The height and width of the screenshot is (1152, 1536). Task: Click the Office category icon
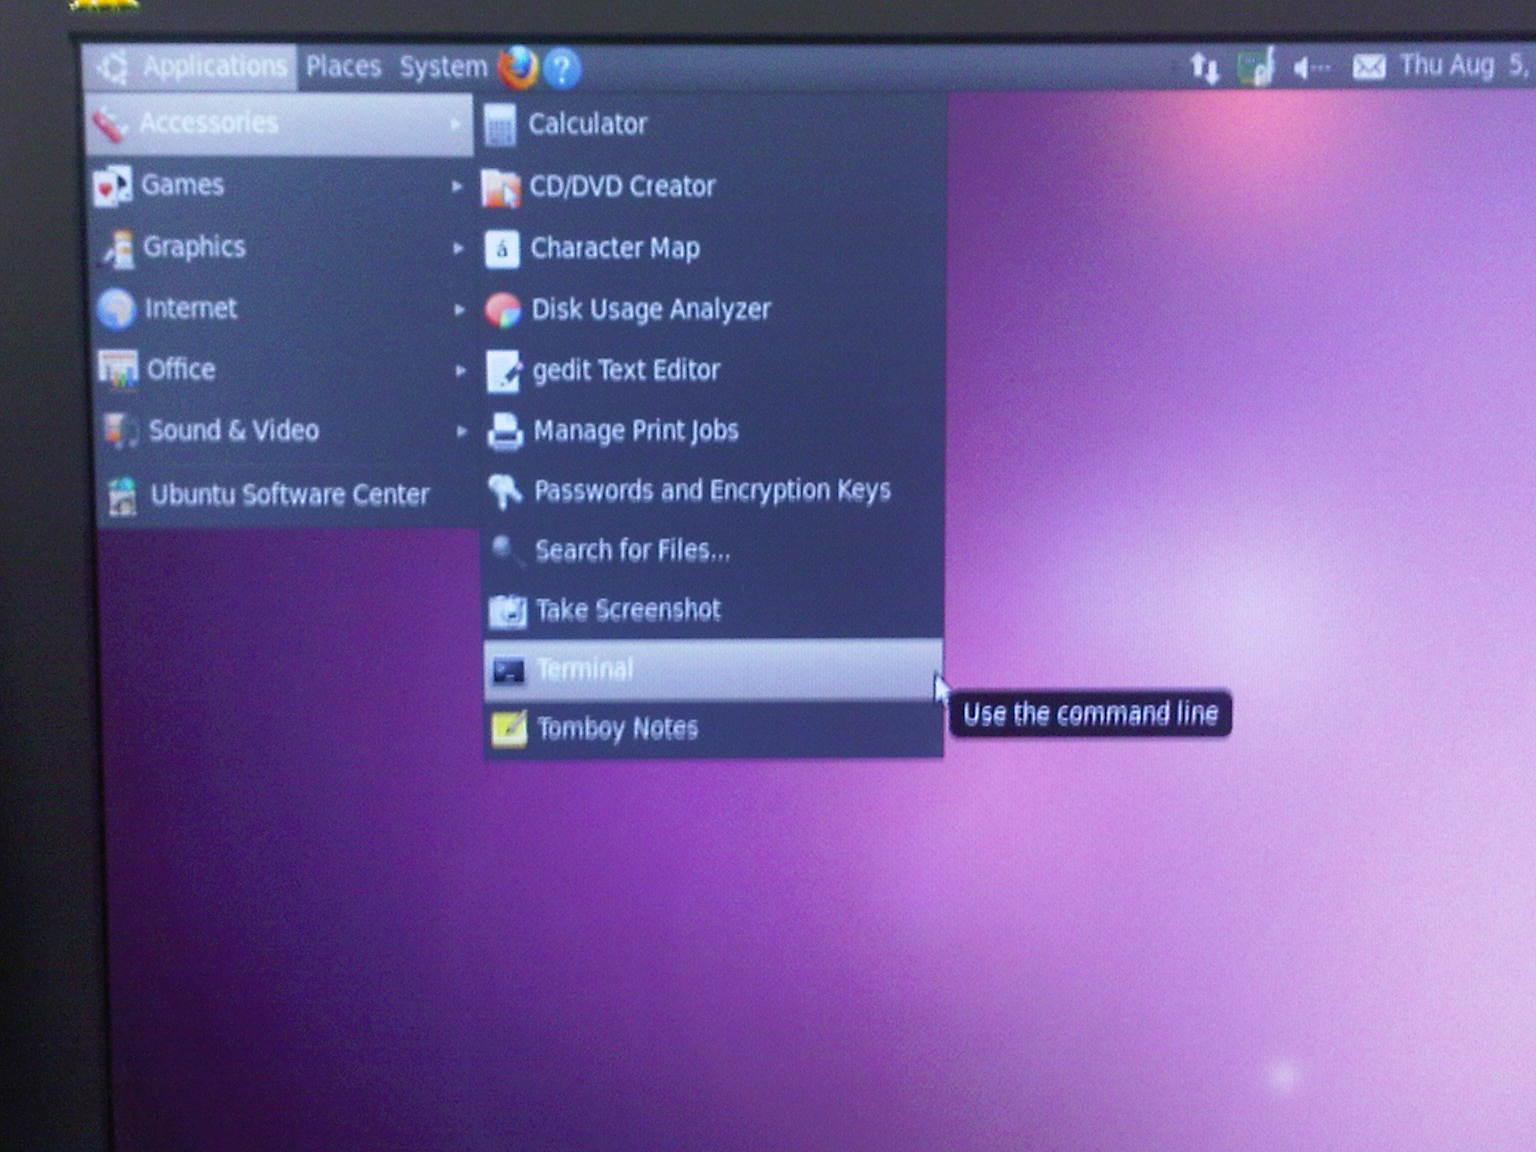(x=118, y=369)
